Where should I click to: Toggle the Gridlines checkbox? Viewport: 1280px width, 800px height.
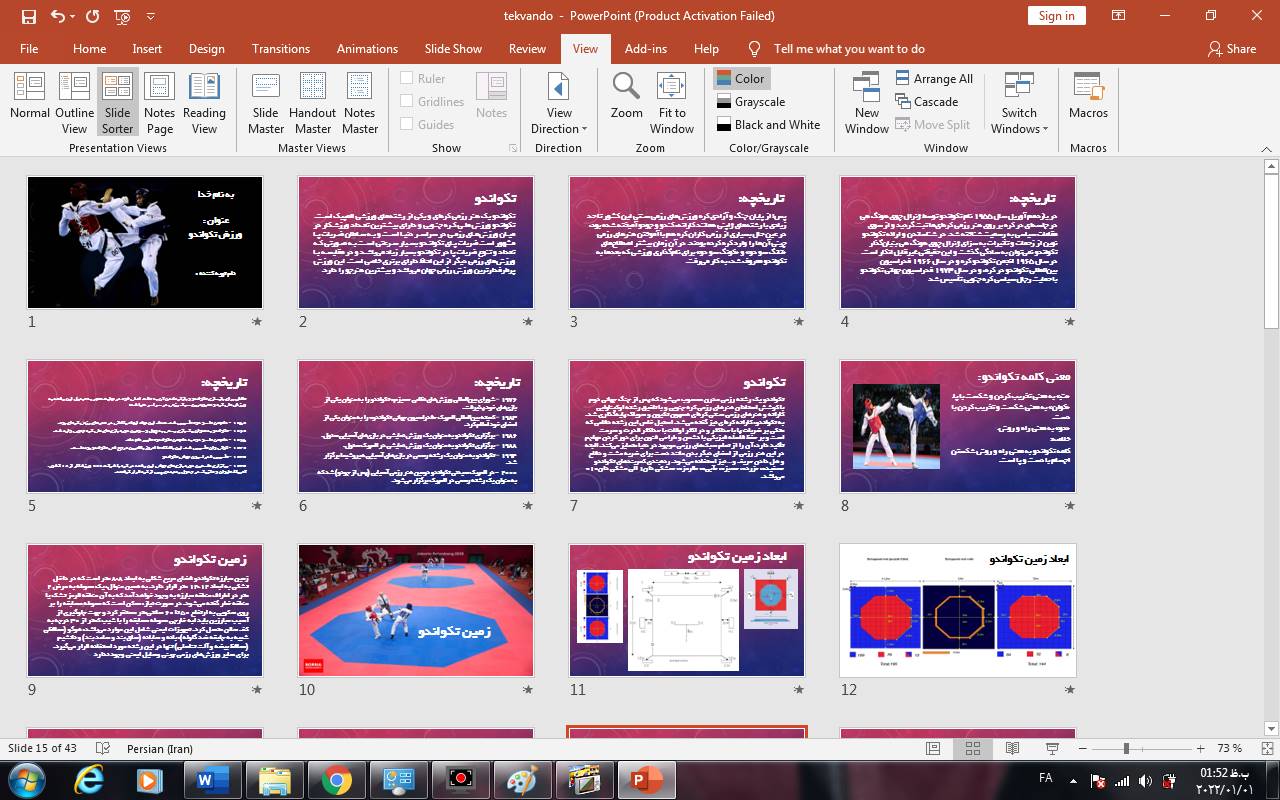pos(407,101)
